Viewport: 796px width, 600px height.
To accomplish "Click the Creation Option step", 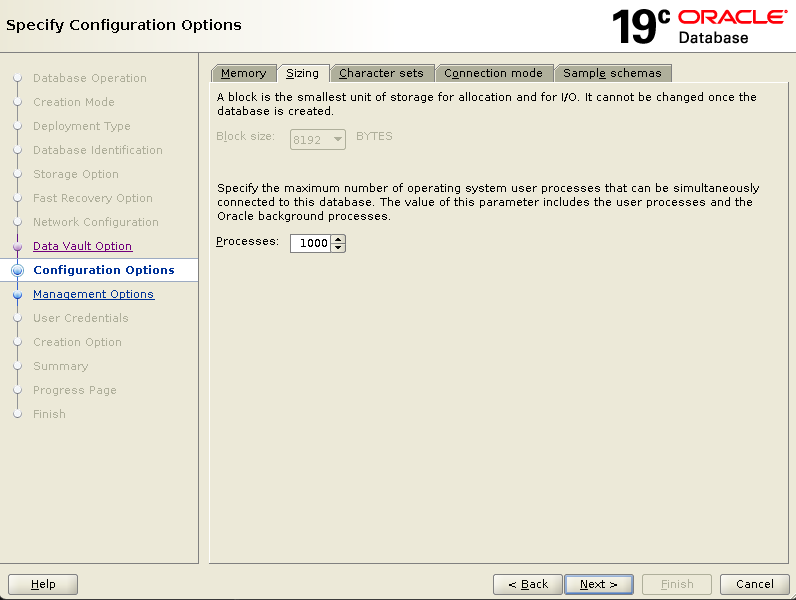I will coord(77,342).
